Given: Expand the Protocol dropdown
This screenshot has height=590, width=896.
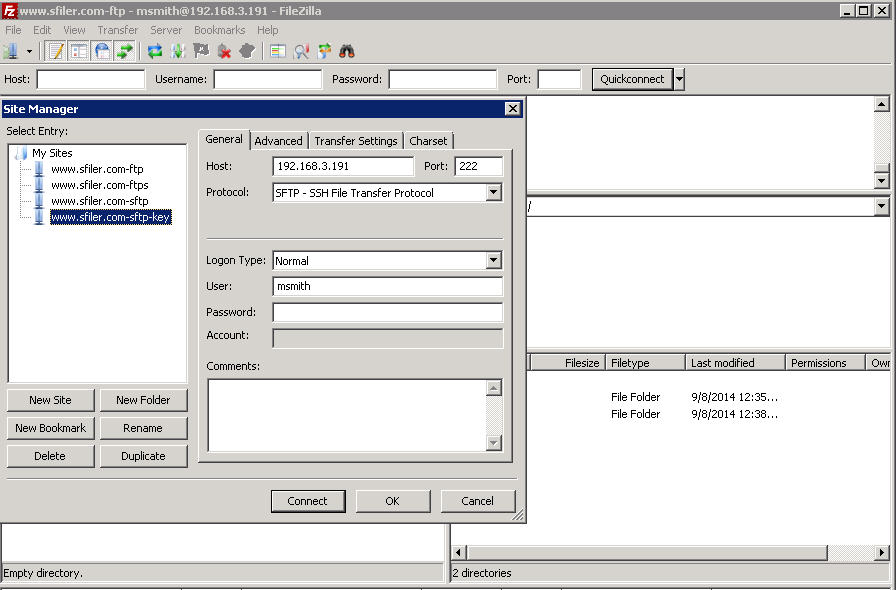Looking at the screenshot, I should [x=494, y=193].
